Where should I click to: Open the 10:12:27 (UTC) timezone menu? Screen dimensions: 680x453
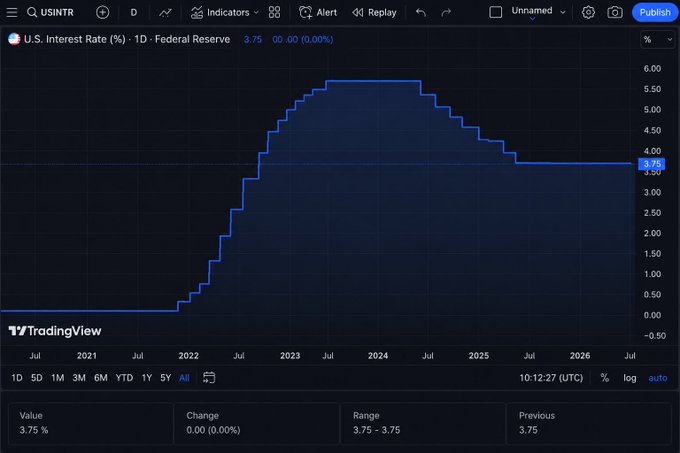[551, 378]
